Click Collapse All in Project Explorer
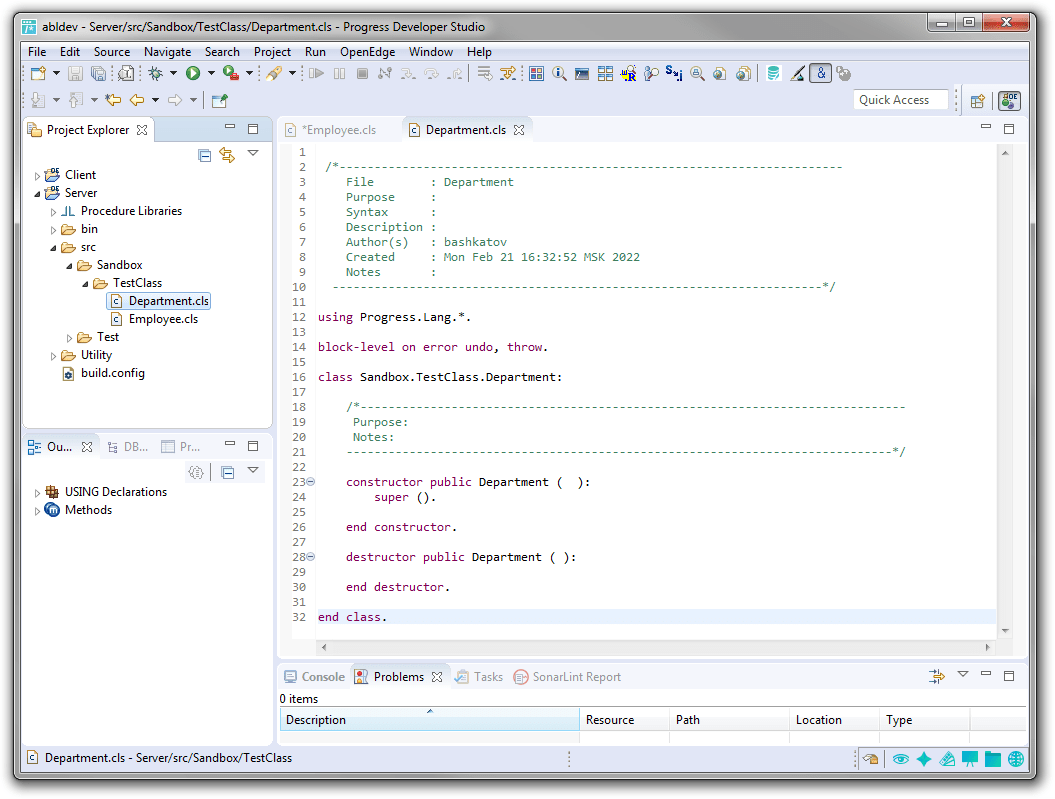1055x799 pixels. (x=205, y=155)
